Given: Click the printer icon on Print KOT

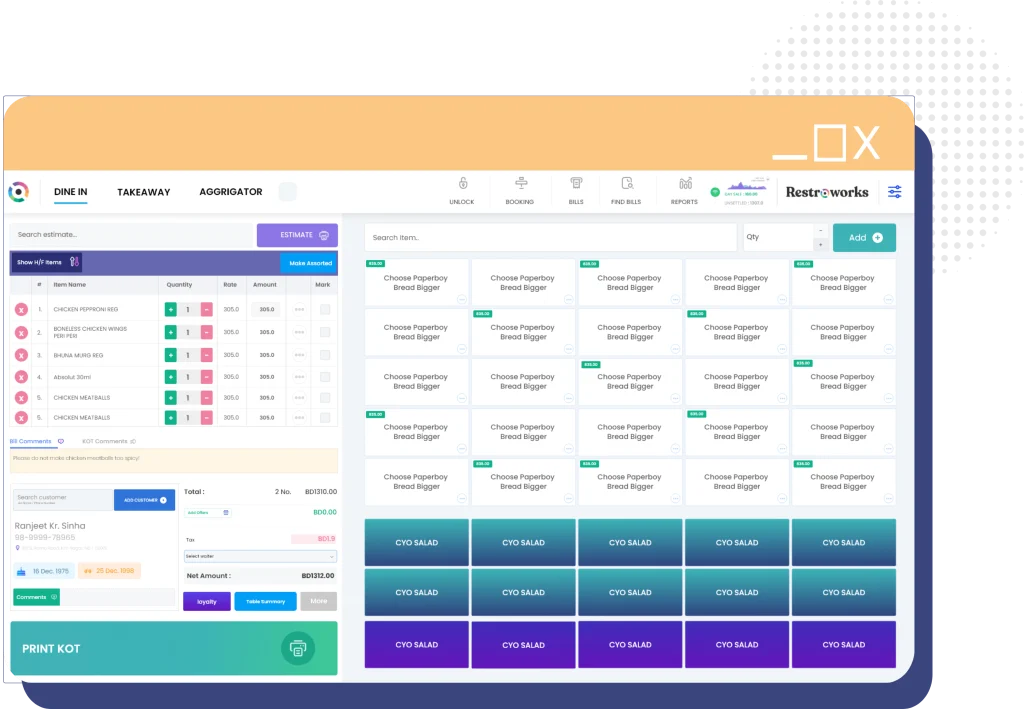Looking at the screenshot, I should pos(297,648).
